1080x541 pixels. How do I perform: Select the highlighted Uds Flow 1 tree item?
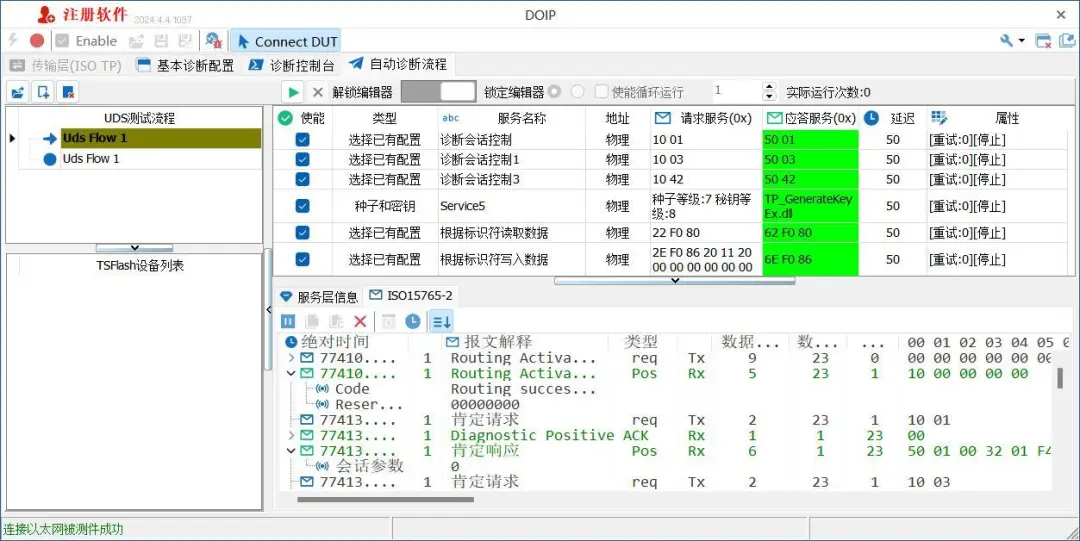(x=160, y=138)
